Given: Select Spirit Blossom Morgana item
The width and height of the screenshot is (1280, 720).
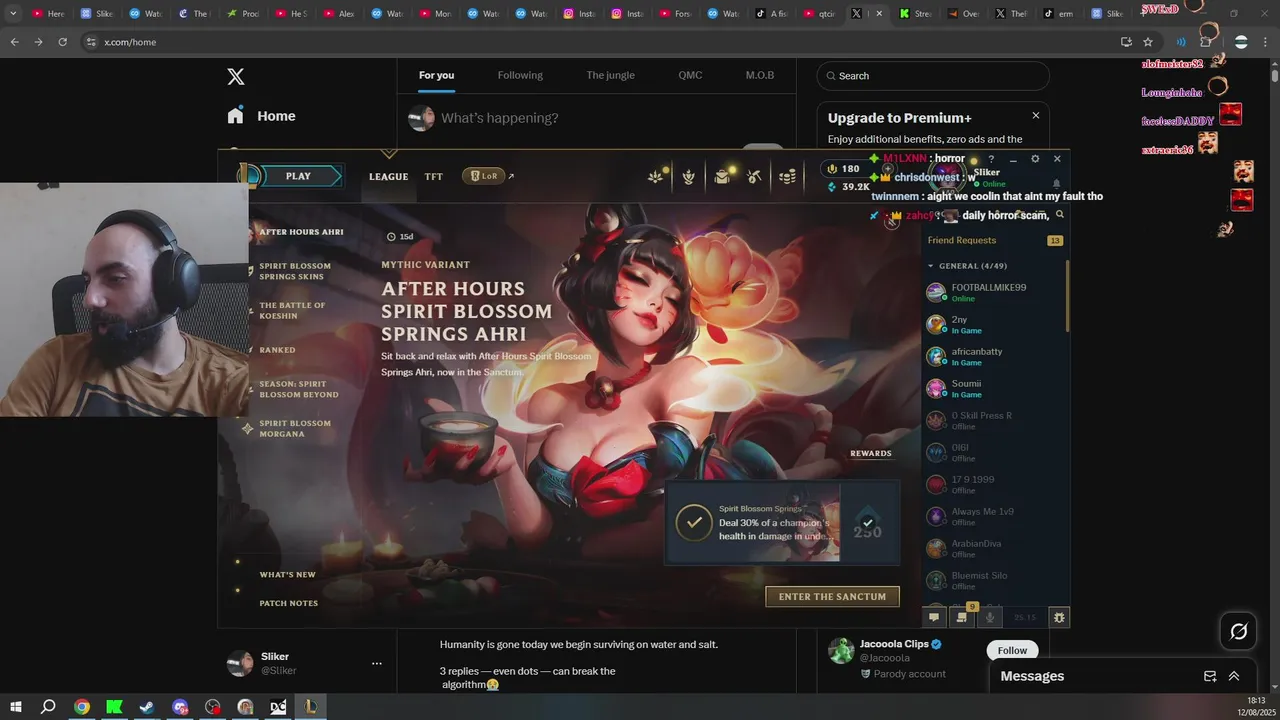Looking at the screenshot, I should [295, 428].
